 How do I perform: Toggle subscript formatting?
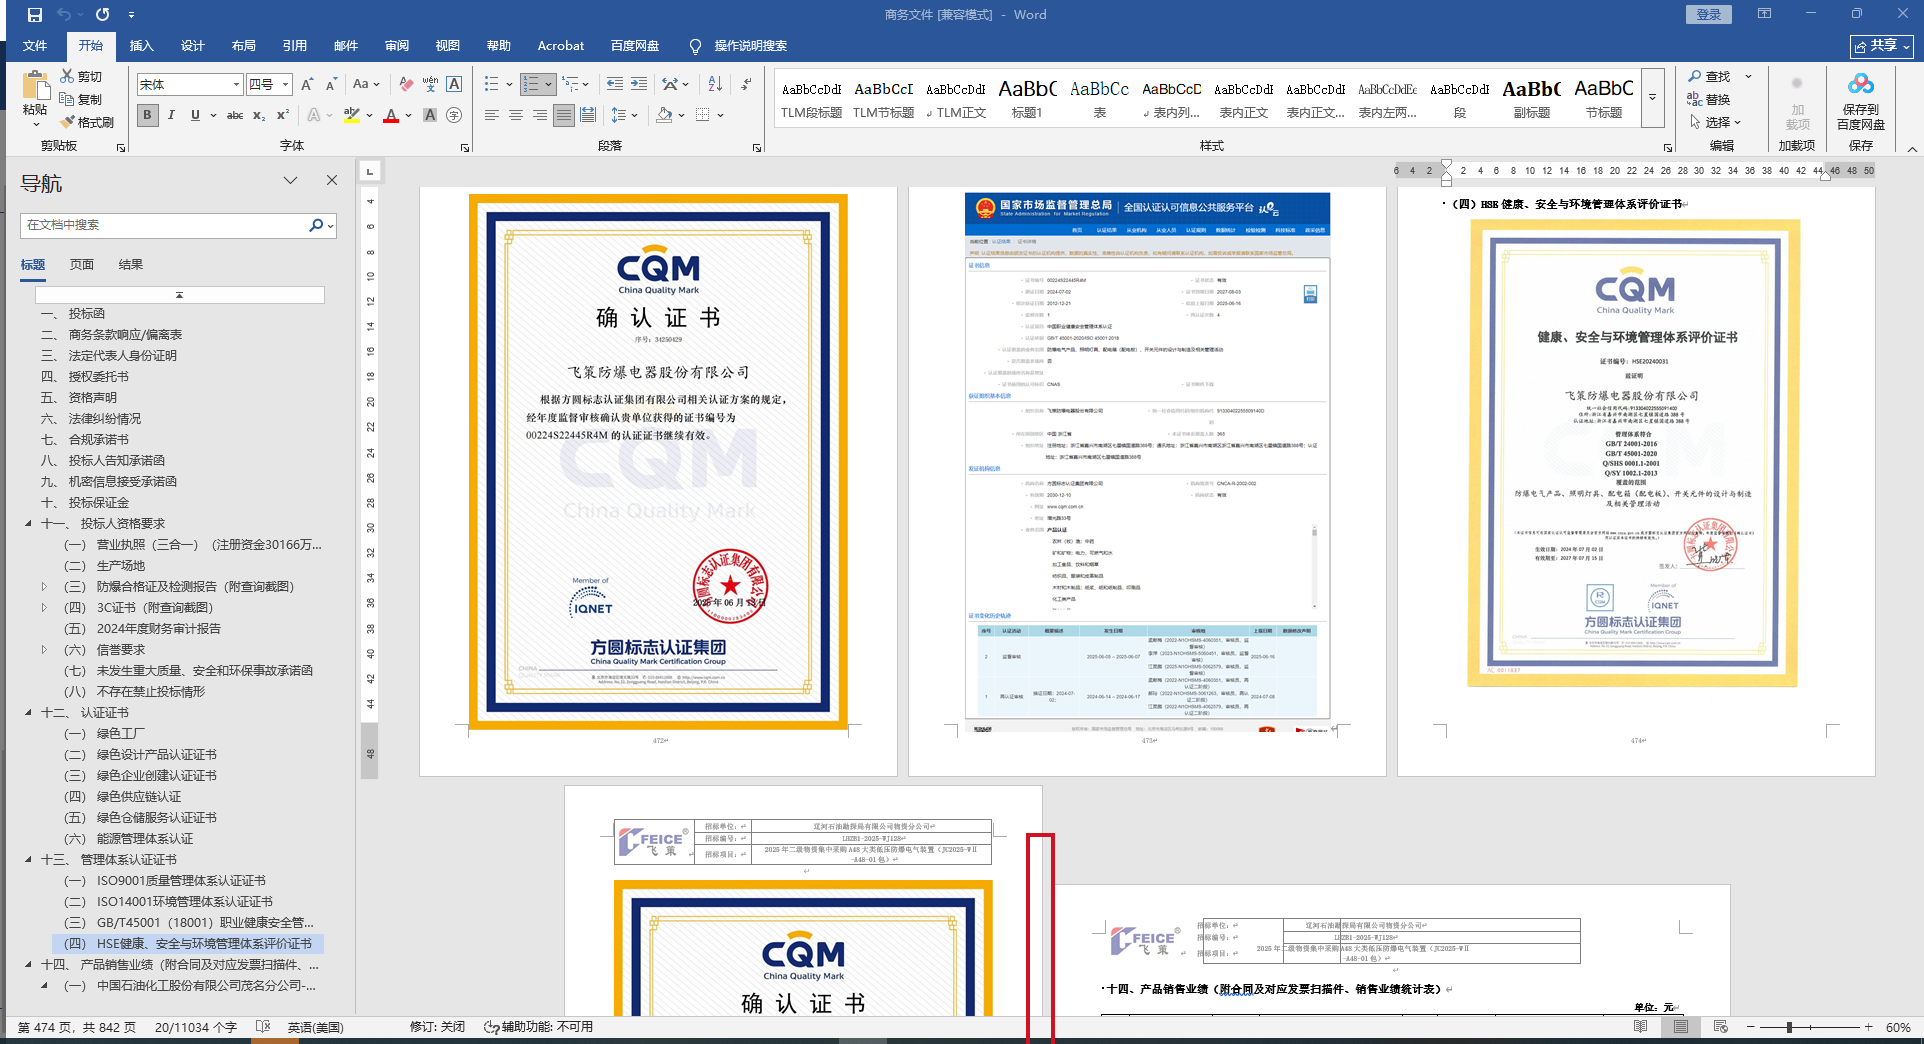click(x=259, y=115)
